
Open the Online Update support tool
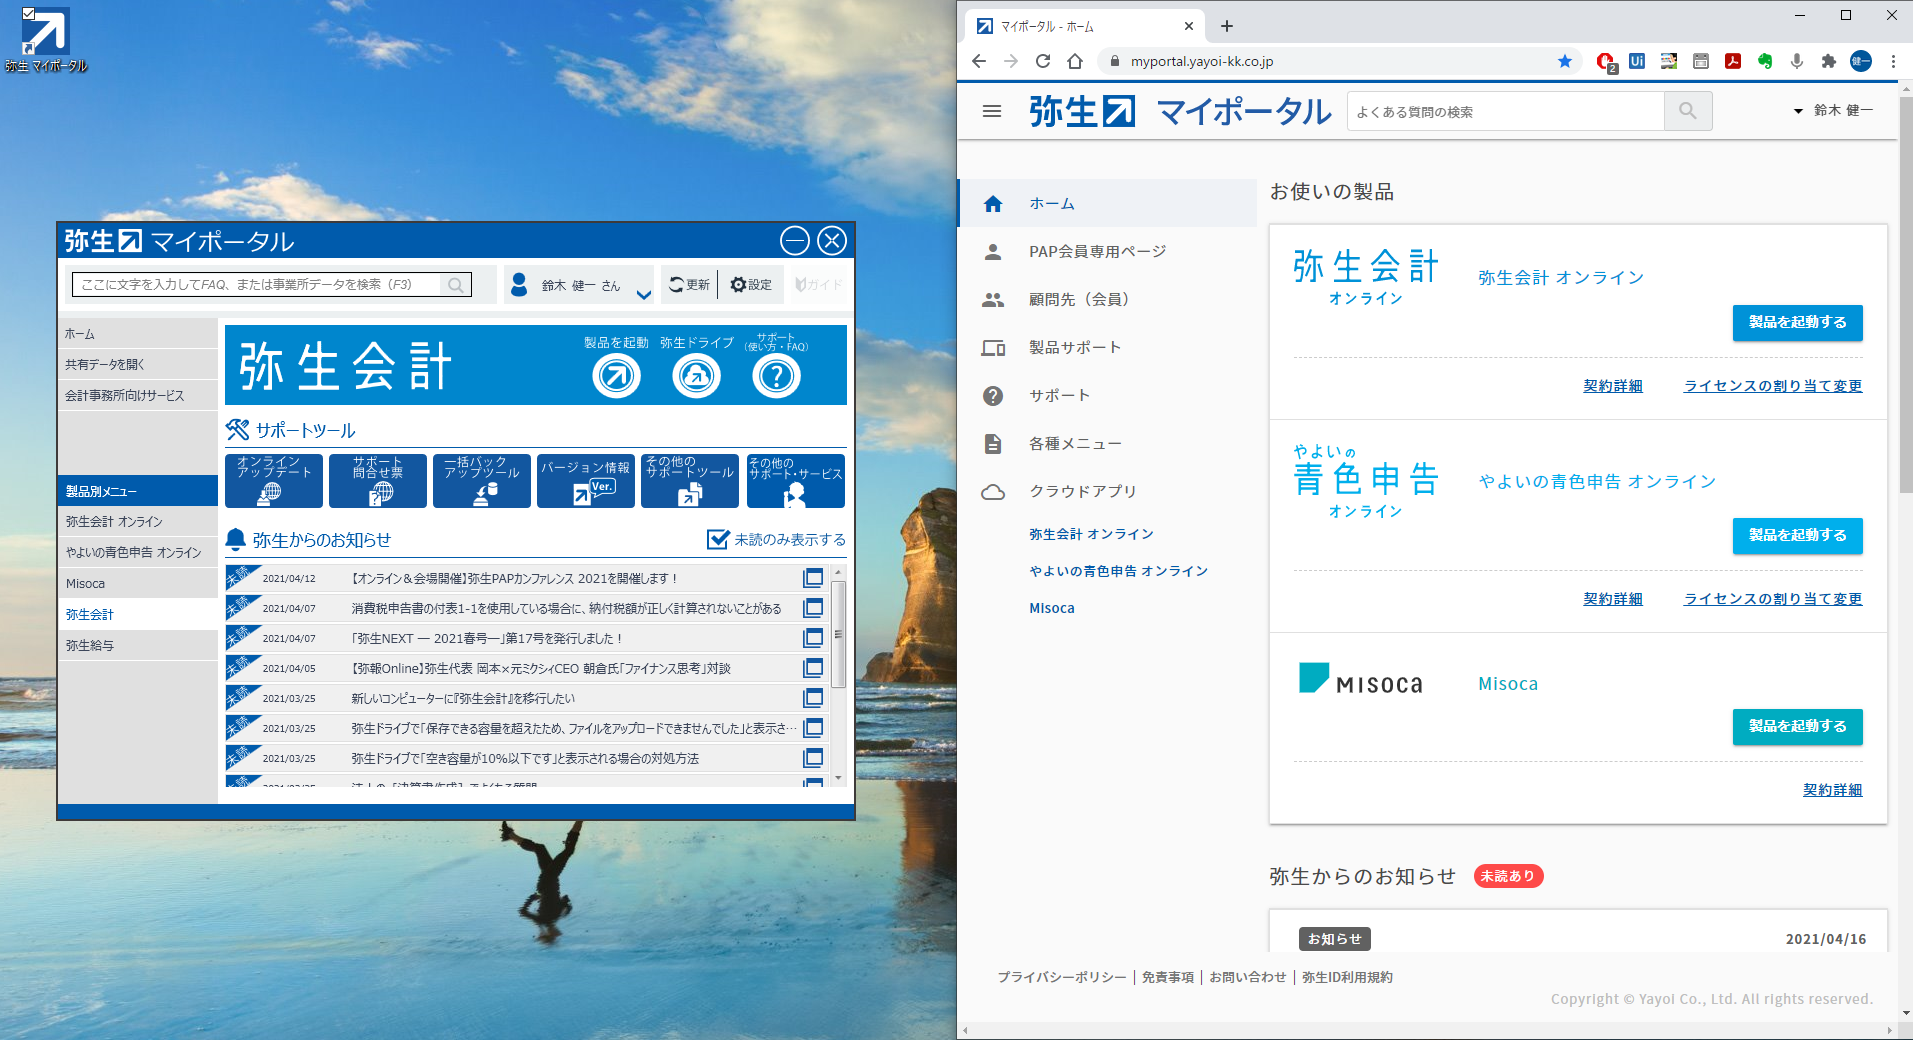(x=273, y=481)
